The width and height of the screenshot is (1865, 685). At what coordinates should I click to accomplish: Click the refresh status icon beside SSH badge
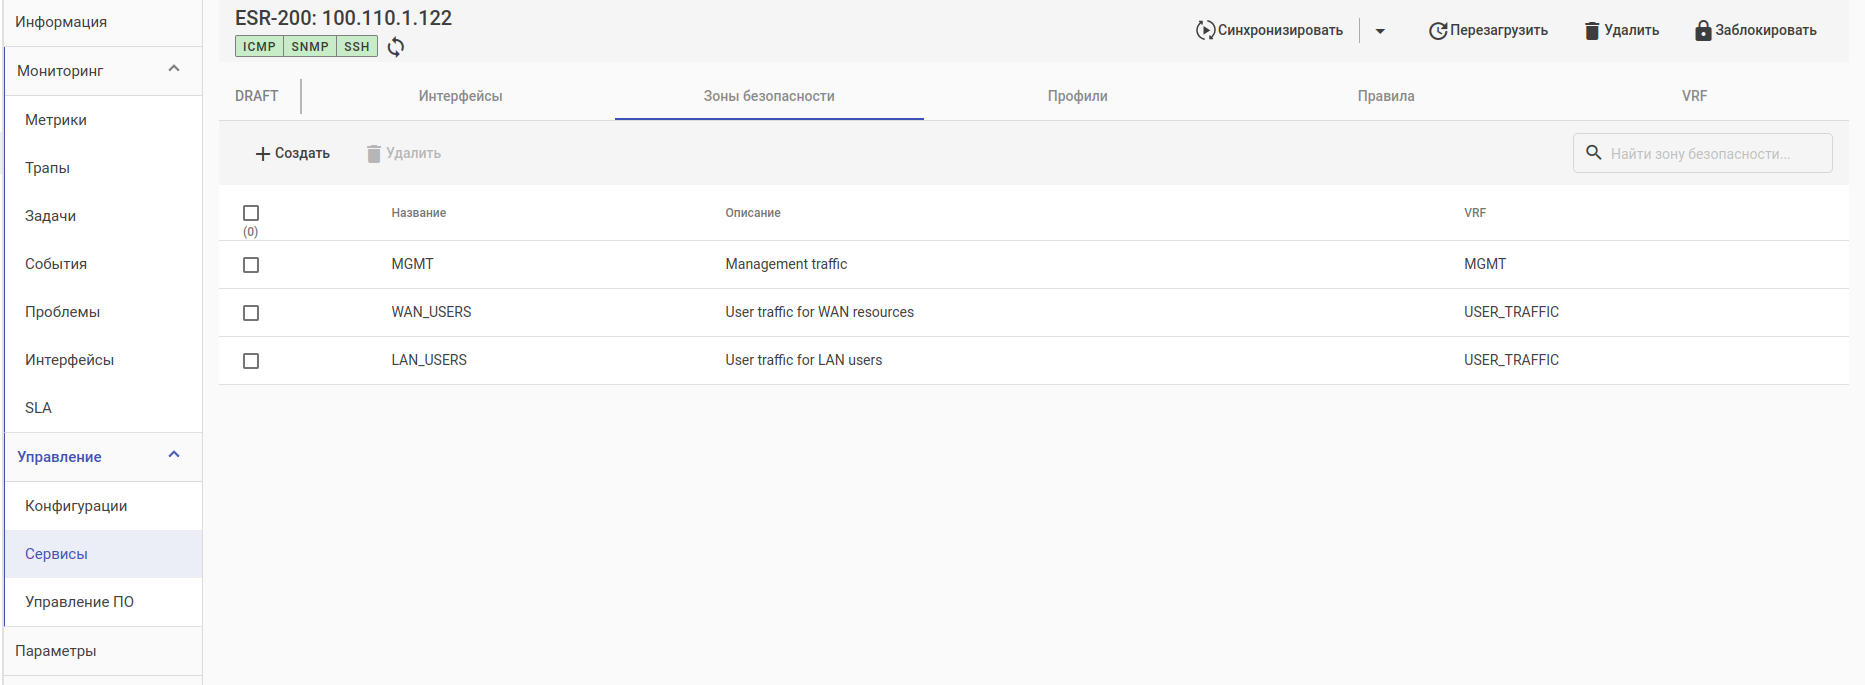click(x=396, y=47)
